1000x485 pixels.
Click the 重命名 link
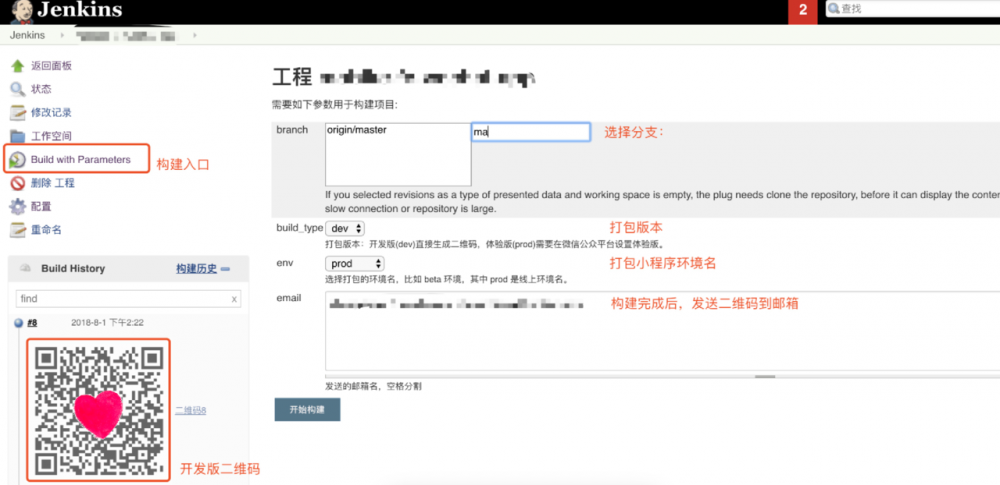46,230
